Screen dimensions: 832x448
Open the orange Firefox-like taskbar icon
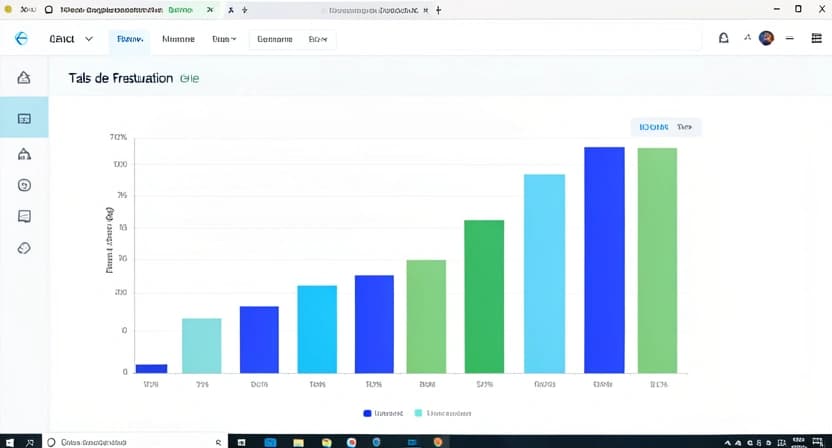438,442
